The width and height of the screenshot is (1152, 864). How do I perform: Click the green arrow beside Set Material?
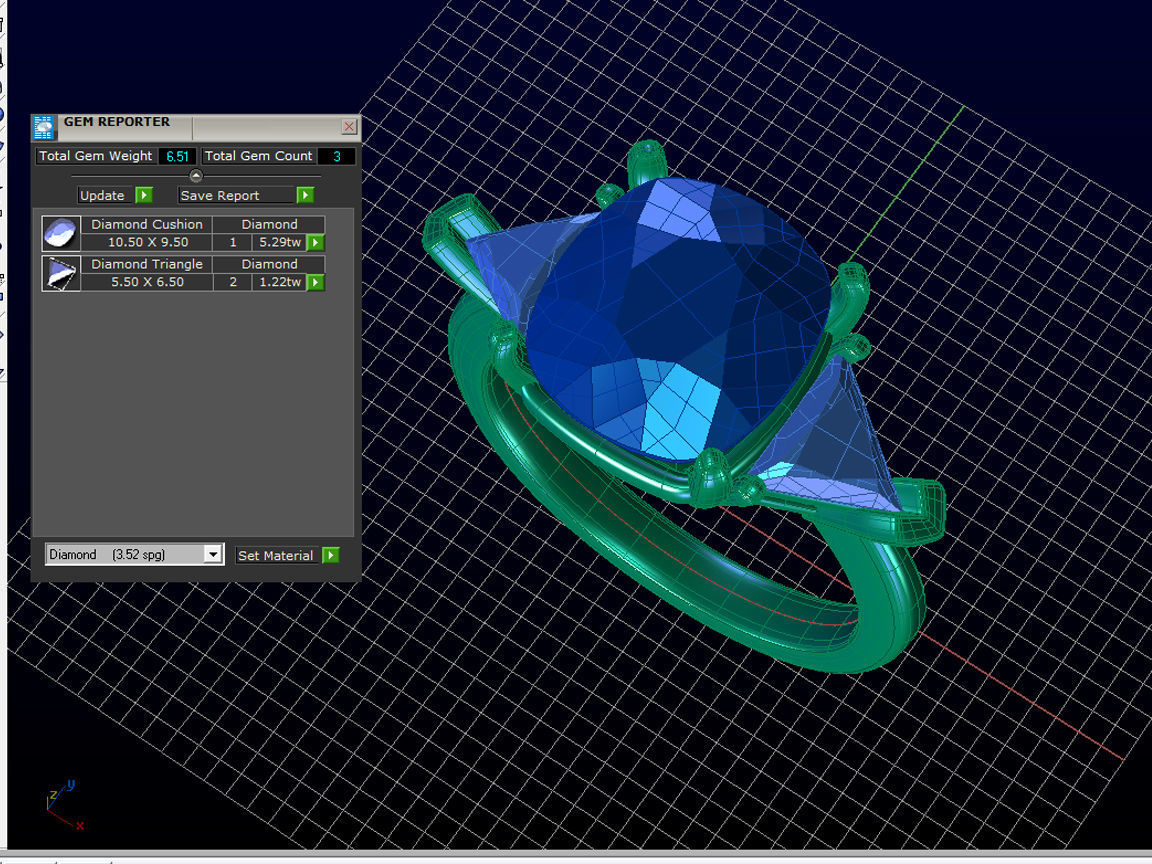tap(331, 555)
